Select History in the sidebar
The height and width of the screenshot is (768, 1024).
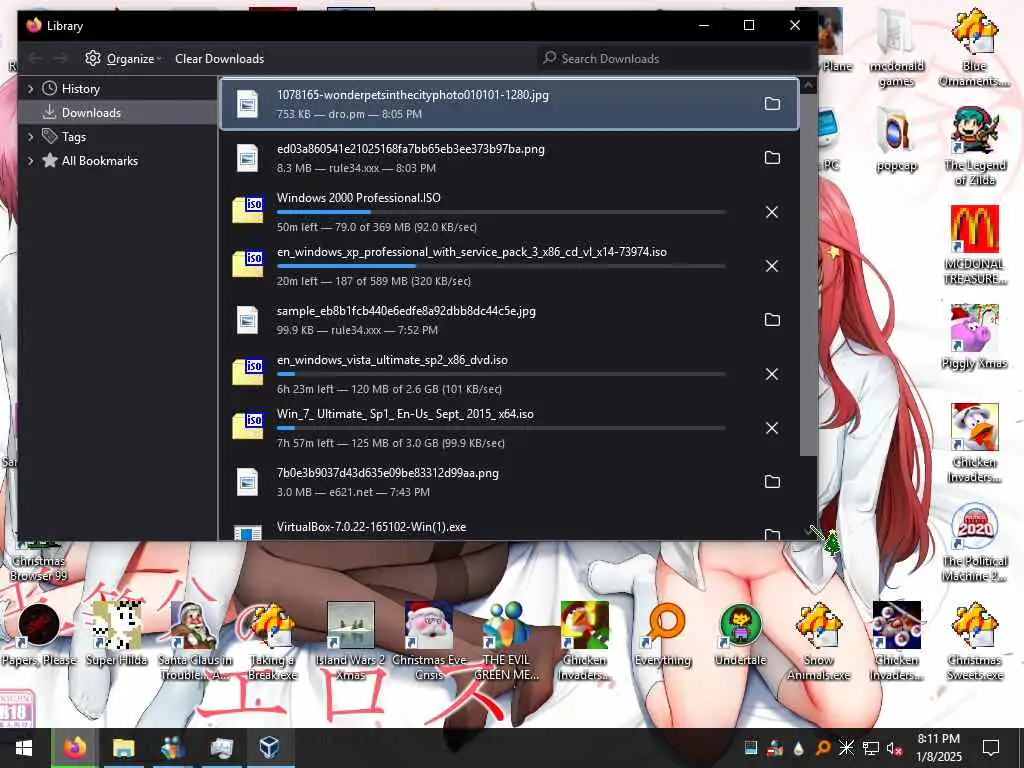click(x=80, y=89)
